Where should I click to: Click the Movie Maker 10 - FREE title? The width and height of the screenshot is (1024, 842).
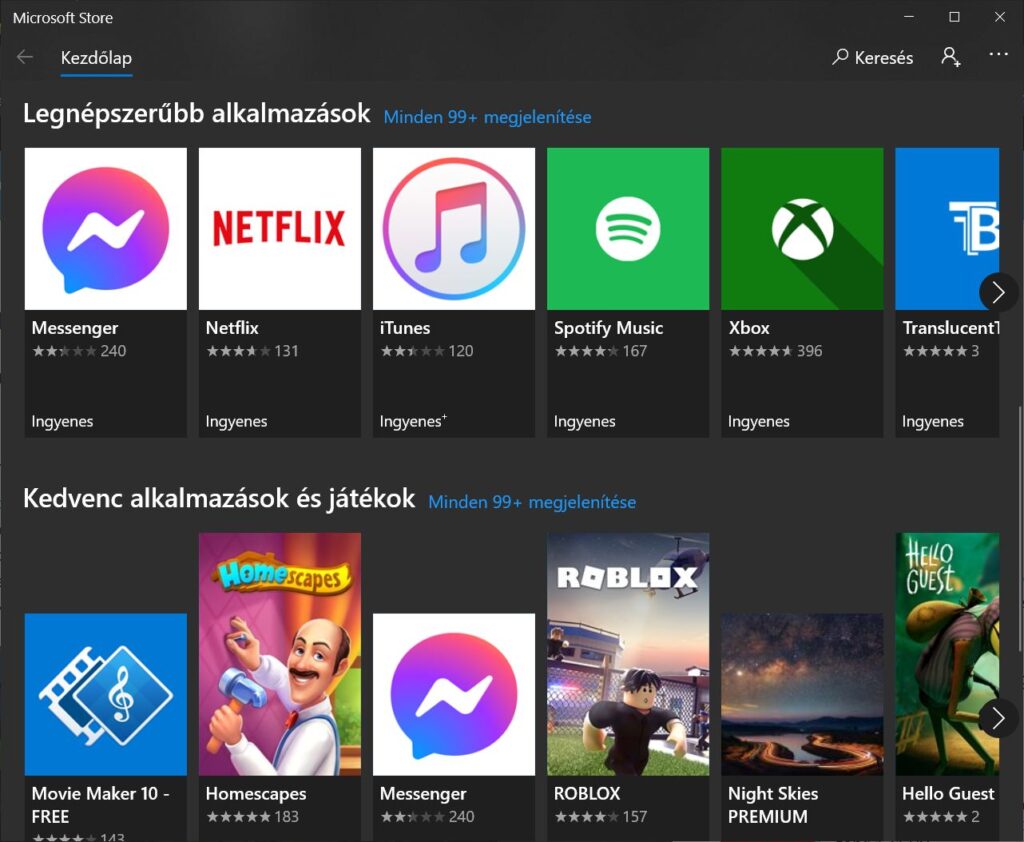click(x=101, y=805)
